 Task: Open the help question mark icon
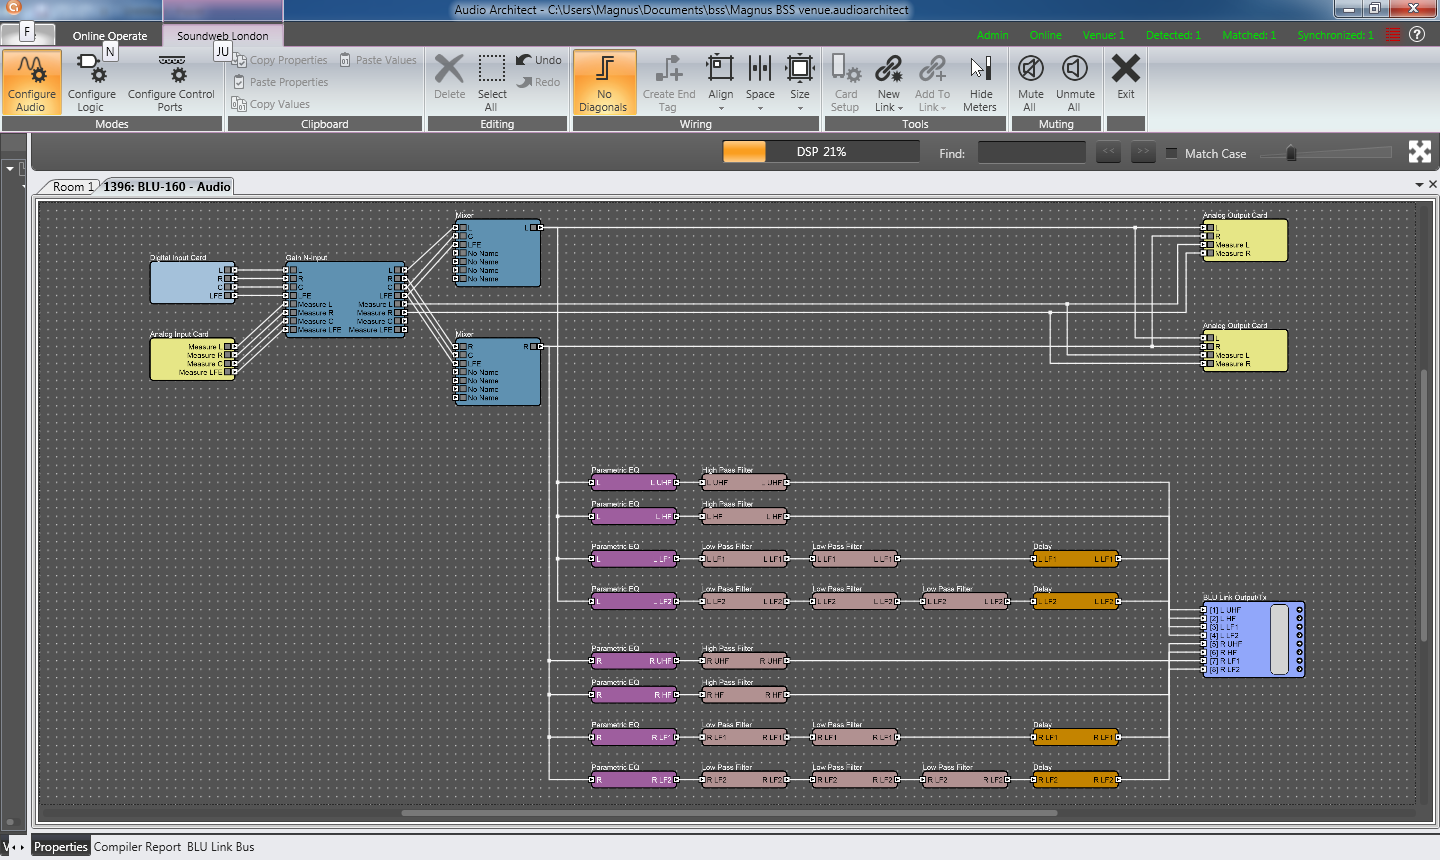pyautogui.click(x=1417, y=34)
